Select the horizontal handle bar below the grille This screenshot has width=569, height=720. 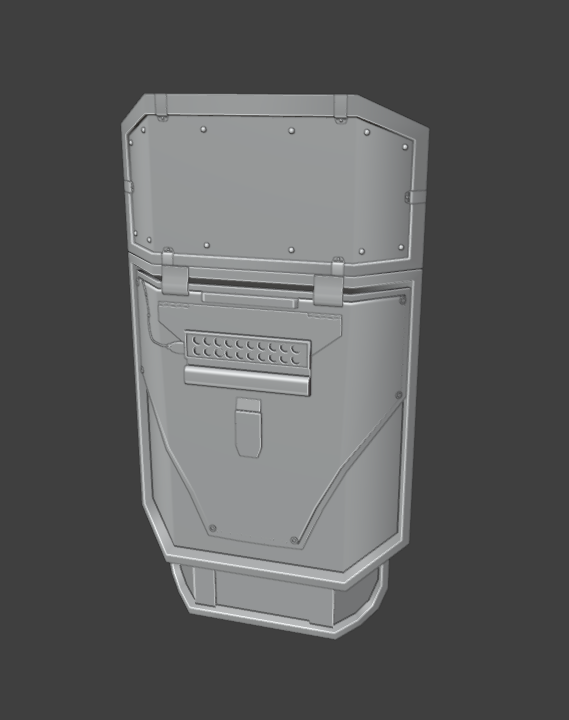(x=248, y=381)
